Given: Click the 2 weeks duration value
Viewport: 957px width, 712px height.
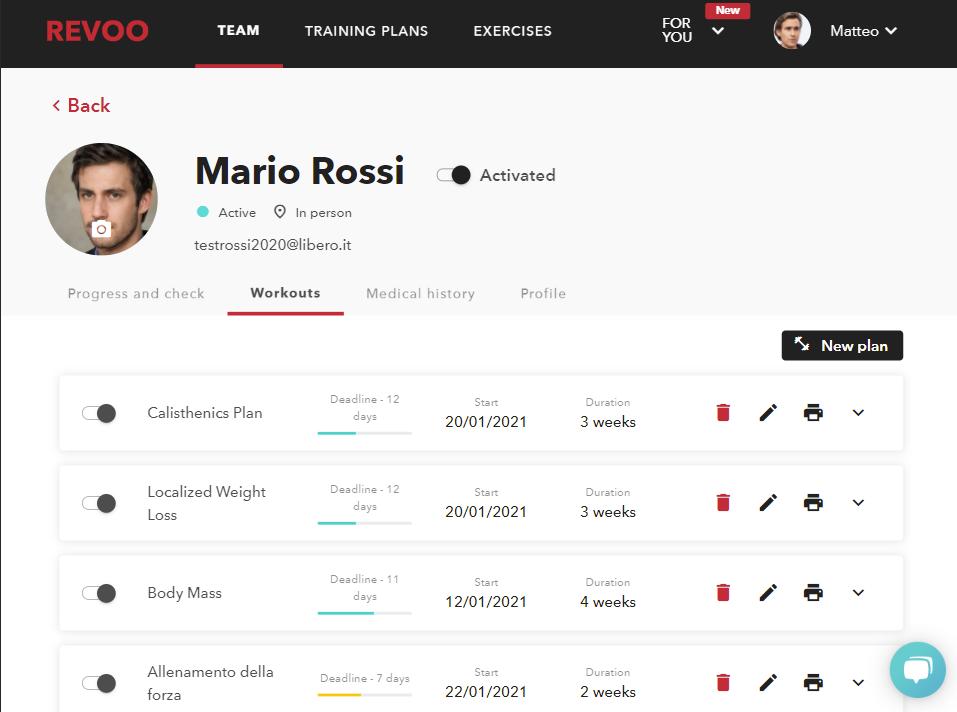Looking at the screenshot, I should point(608,692).
